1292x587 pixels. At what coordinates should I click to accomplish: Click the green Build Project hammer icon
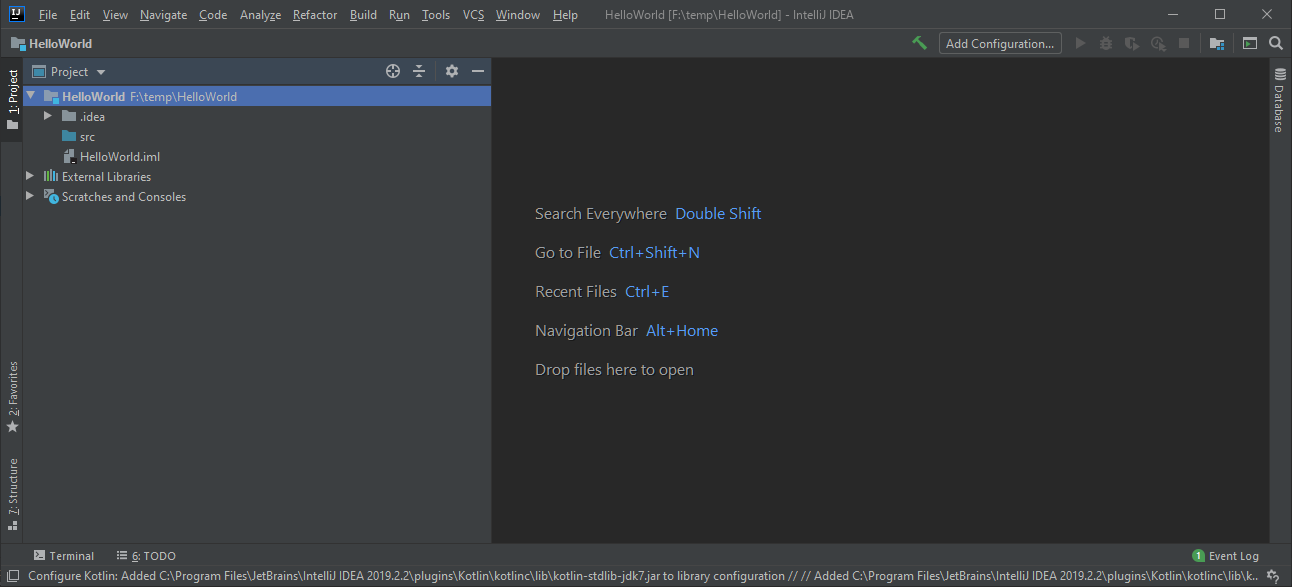tap(919, 43)
